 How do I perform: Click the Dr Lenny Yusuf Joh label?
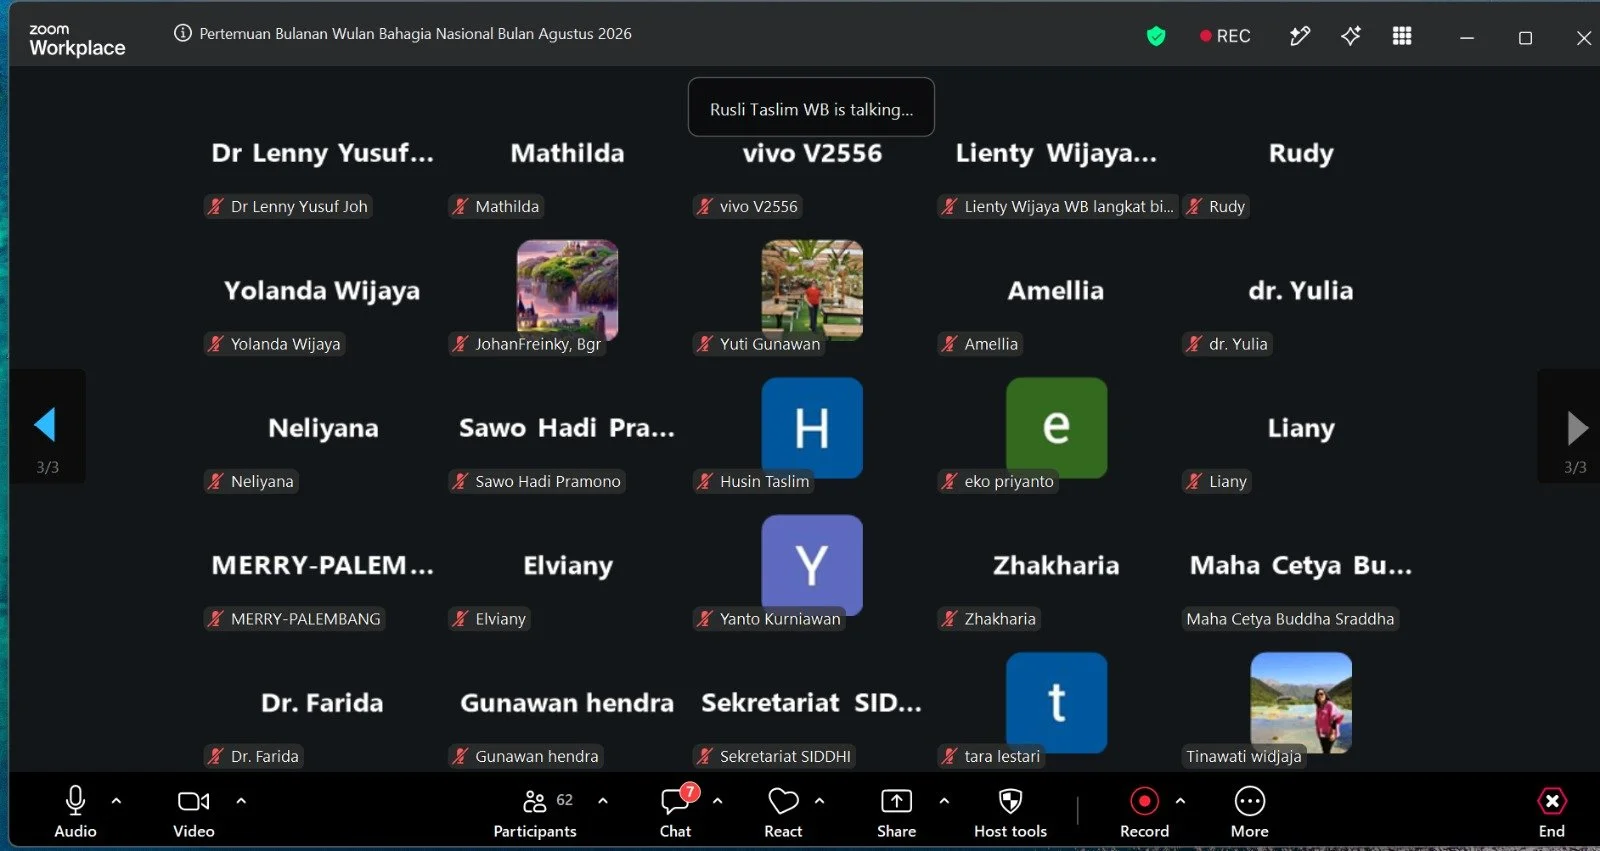tap(288, 206)
